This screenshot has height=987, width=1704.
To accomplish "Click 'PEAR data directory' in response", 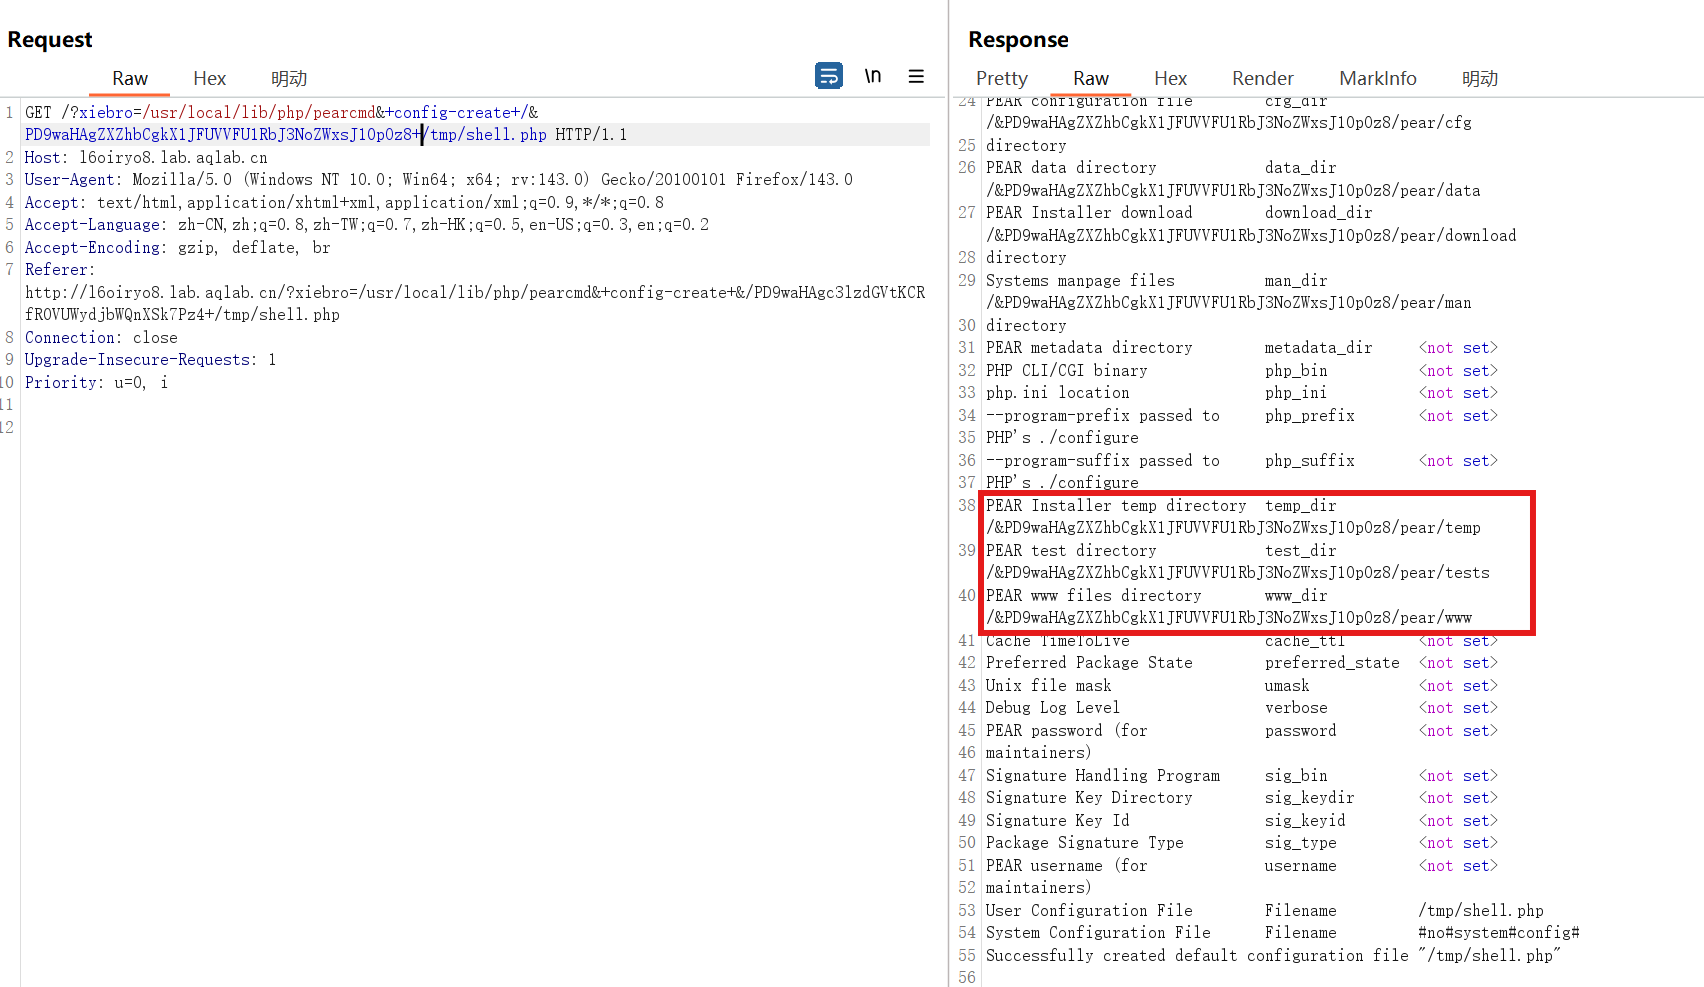I will (1071, 168).
